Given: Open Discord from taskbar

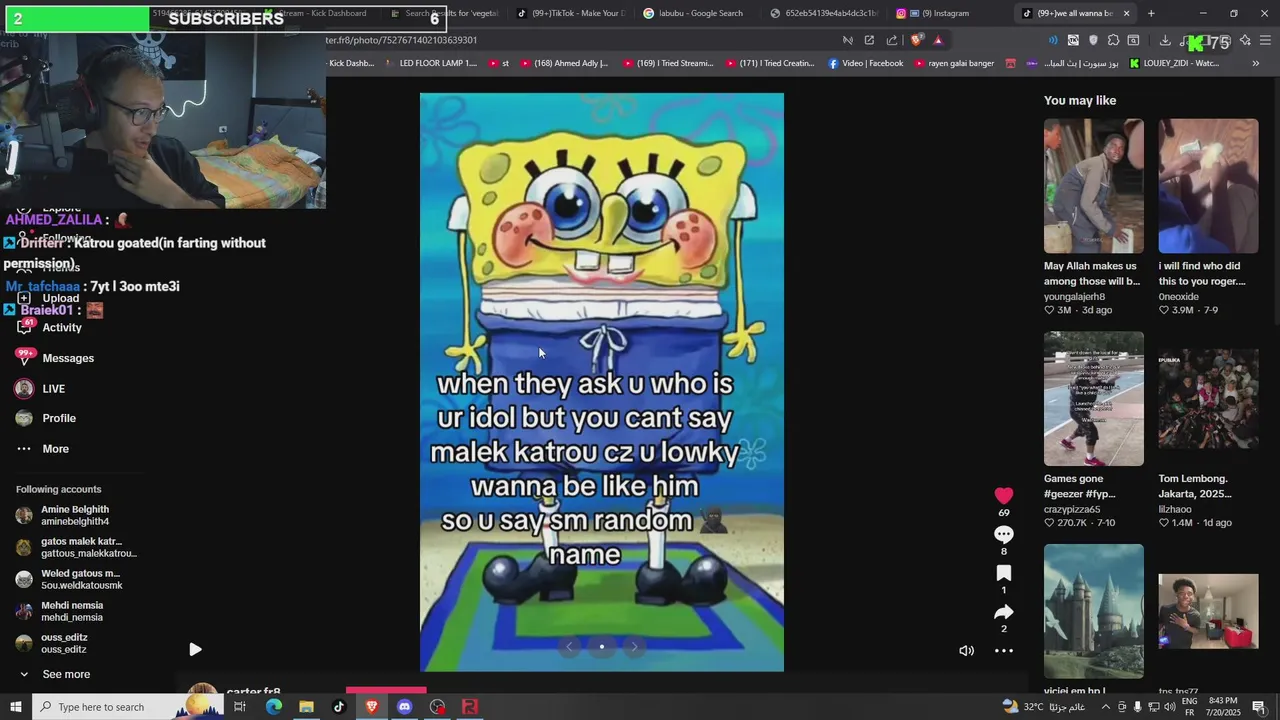Looking at the screenshot, I should (404, 707).
